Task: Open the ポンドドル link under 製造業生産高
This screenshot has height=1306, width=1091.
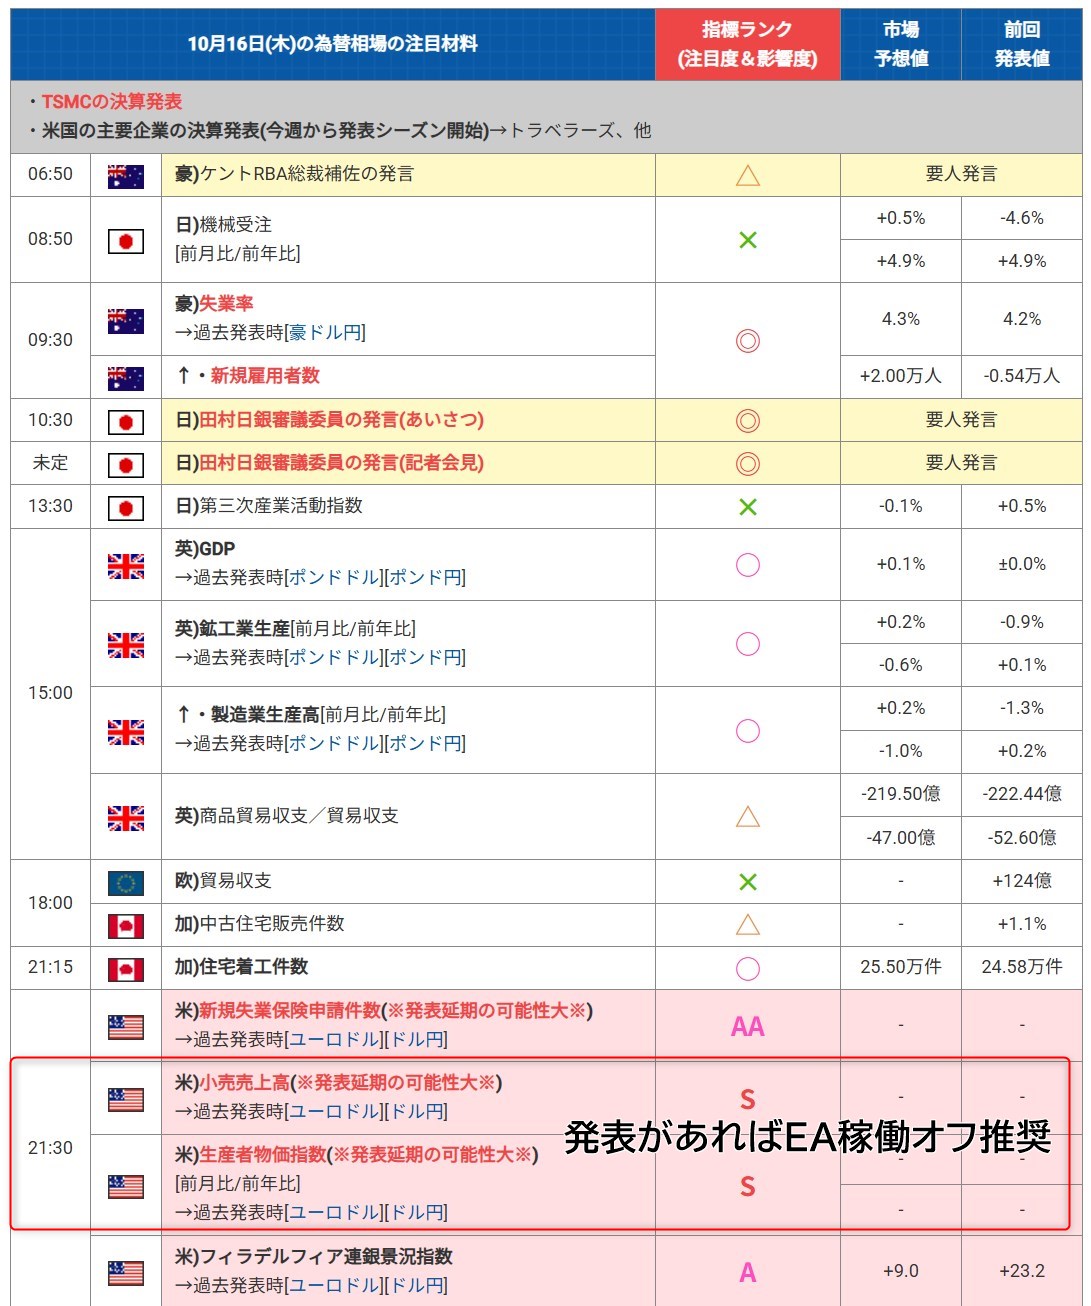Action: (335, 744)
